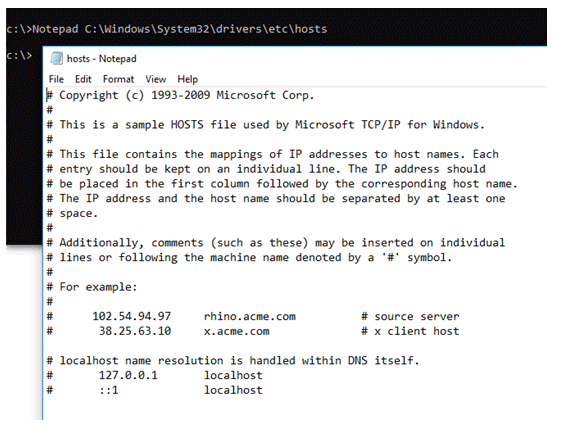582x427 pixels.
Task: Click the '# source server' comment
Action: coord(410,316)
